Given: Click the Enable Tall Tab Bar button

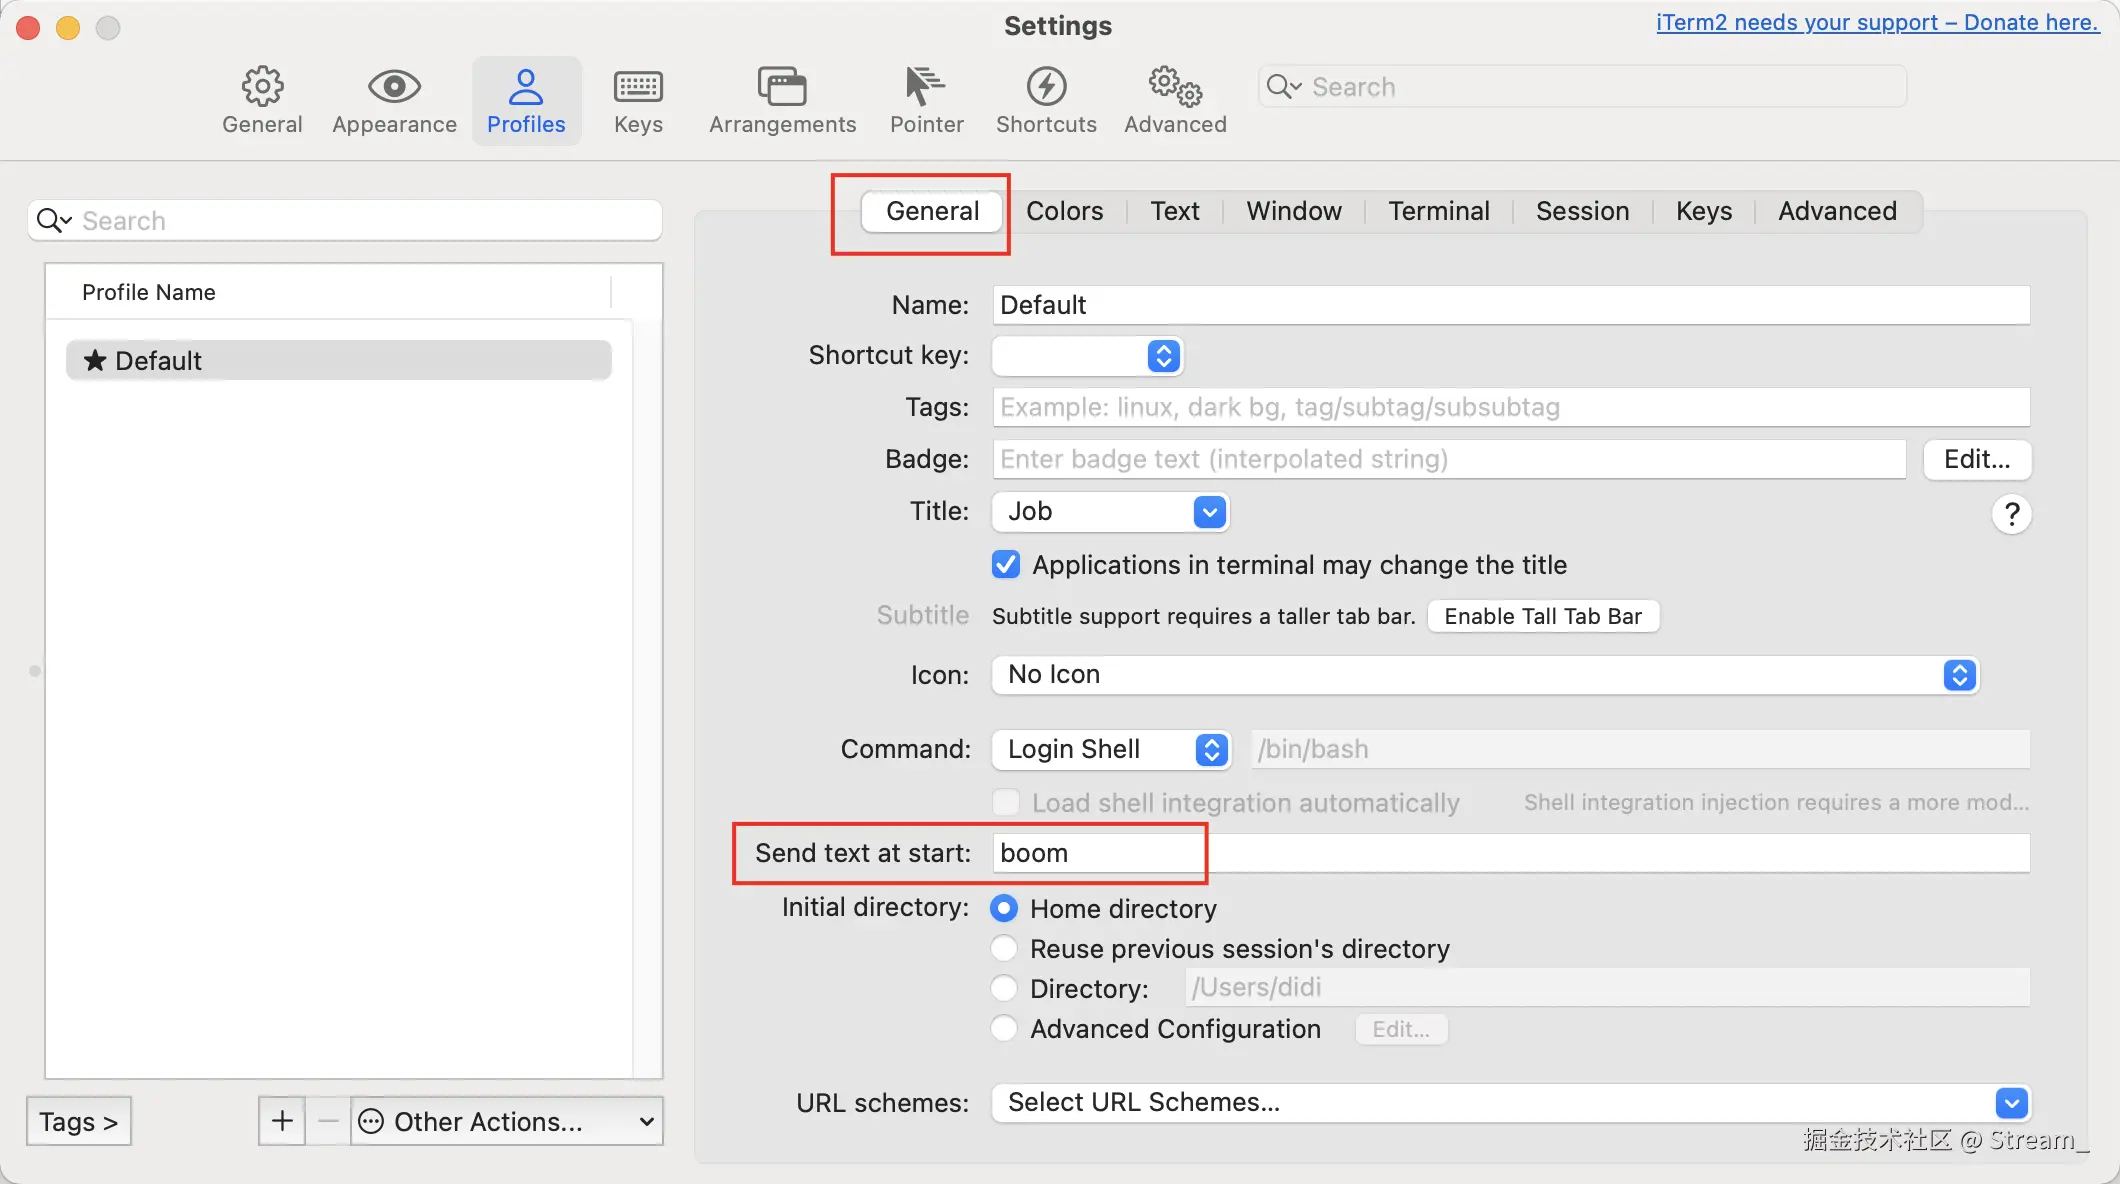Looking at the screenshot, I should [1542, 616].
